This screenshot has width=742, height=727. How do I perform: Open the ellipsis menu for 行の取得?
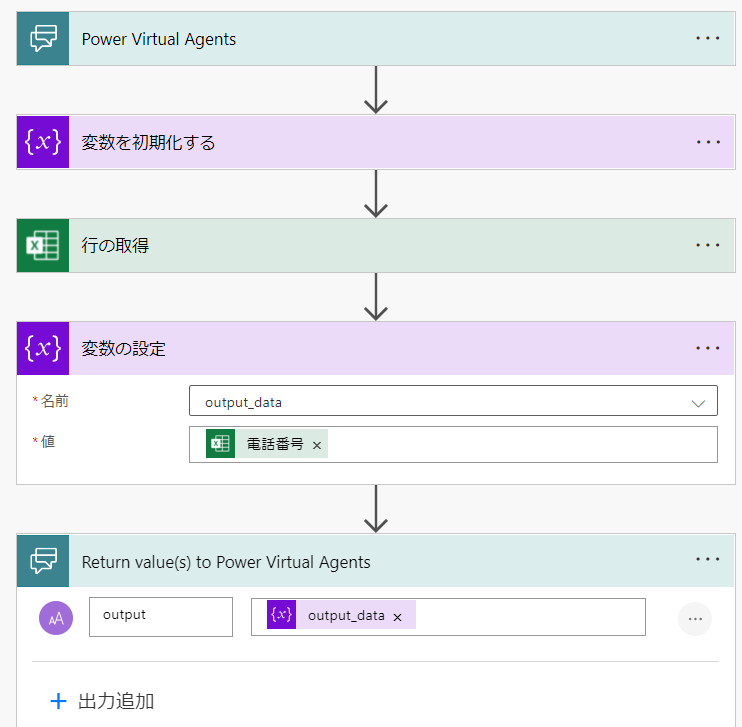(x=707, y=245)
